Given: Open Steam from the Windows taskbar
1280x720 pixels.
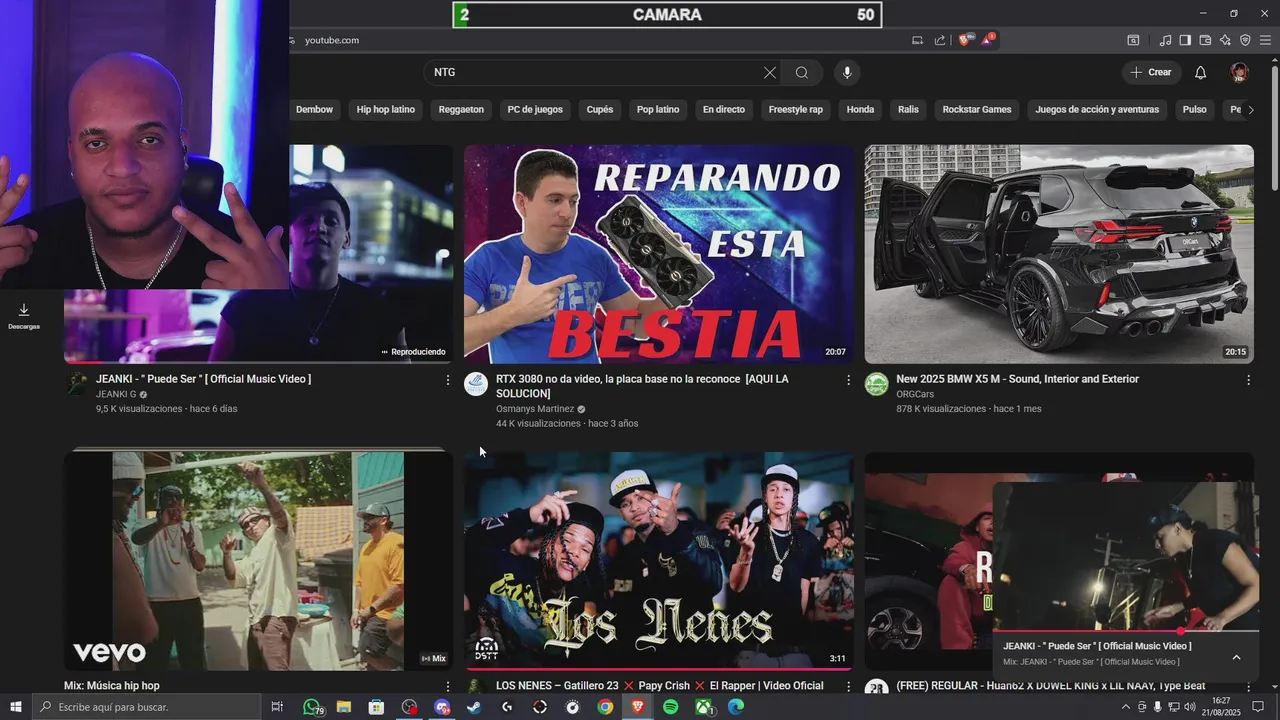Looking at the screenshot, I should pyautogui.click(x=474, y=707).
